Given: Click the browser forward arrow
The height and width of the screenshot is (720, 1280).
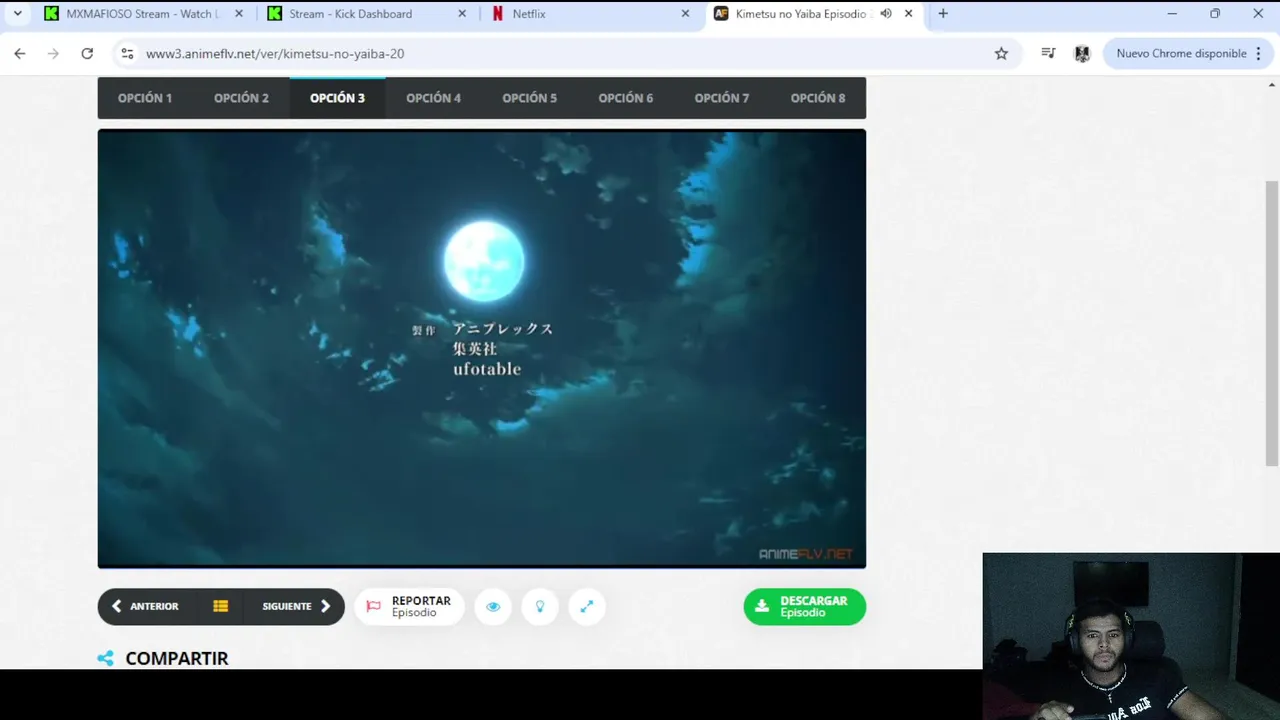Looking at the screenshot, I should tap(53, 54).
